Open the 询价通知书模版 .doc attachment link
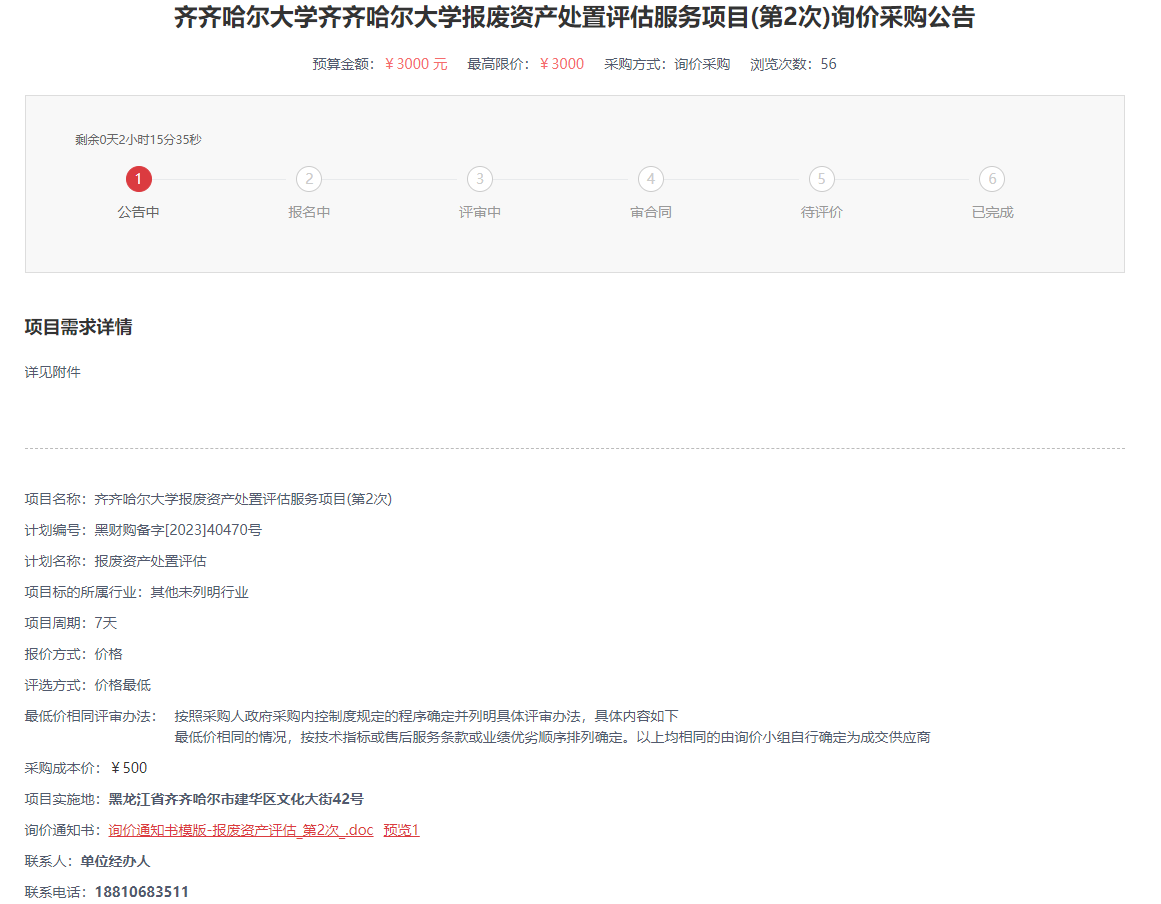 click(x=240, y=830)
